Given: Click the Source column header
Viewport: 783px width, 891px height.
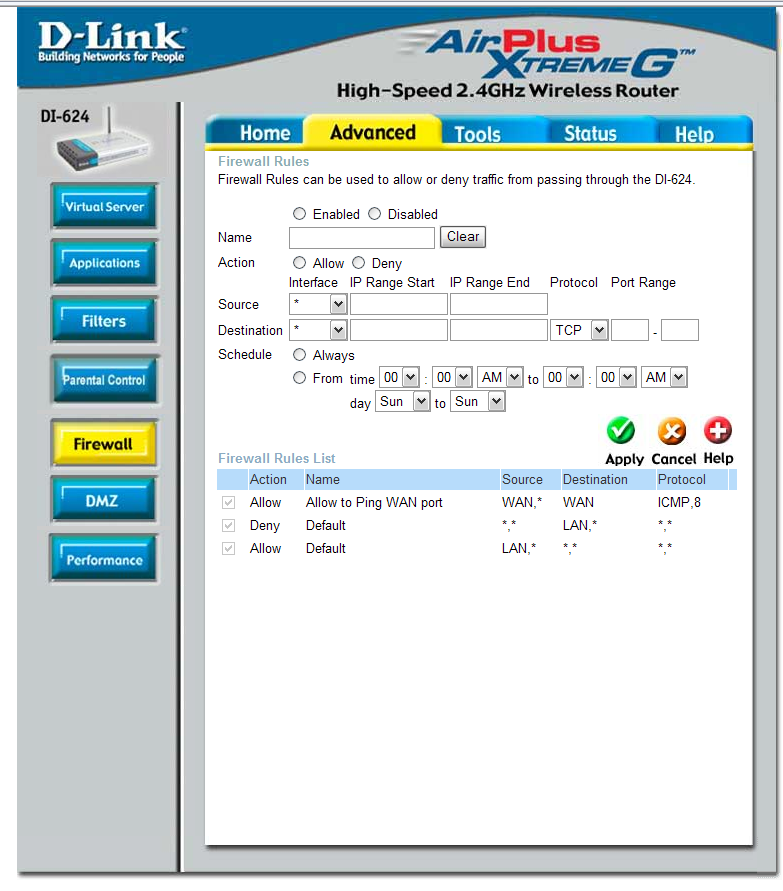Looking at the screenshot, I should pyautogui.click(x=522, y=480).
